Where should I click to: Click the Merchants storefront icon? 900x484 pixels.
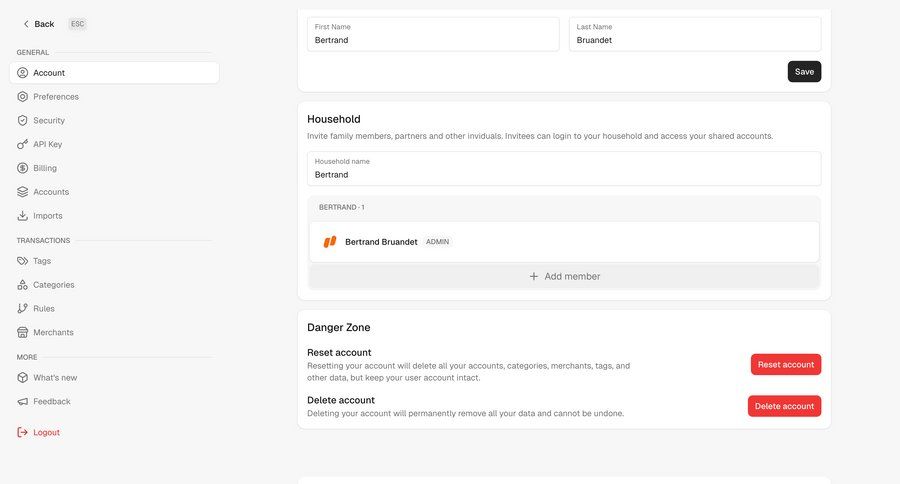(22, 332)
